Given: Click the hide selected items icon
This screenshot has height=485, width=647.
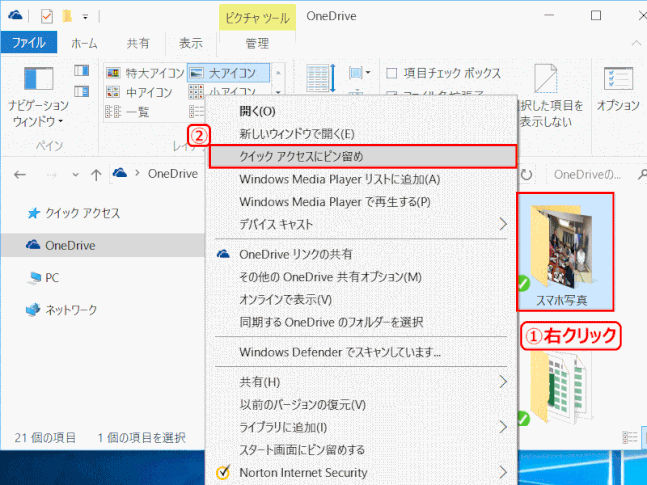Looking at the screenshot, I should coord(545,78).
